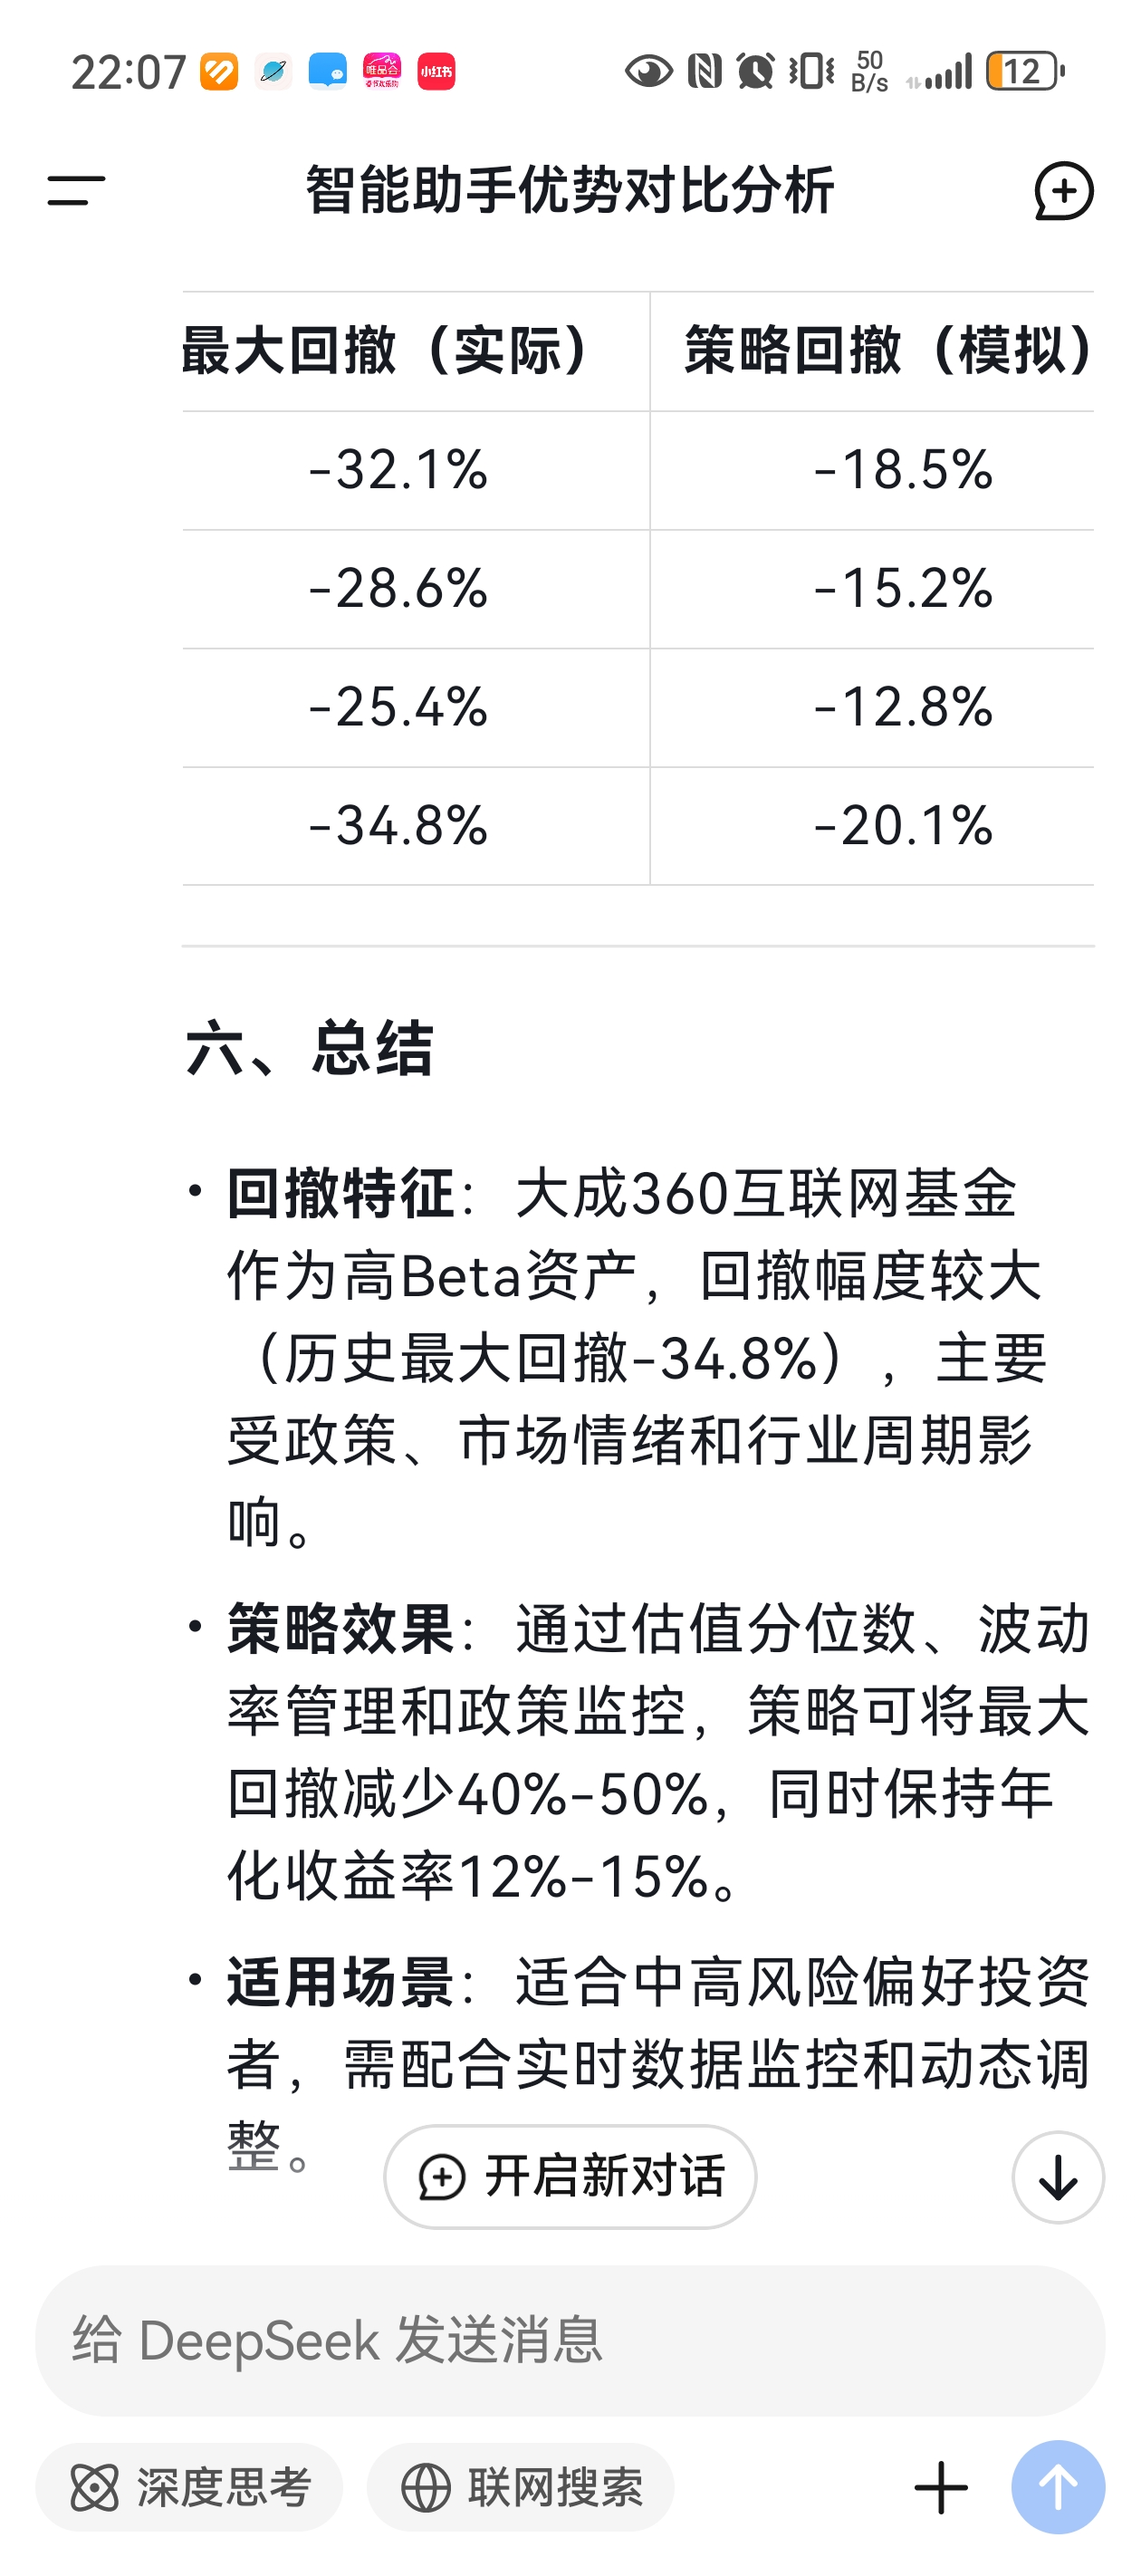Tap the 策略回撤（模拟） column header
Screen dimensions: 1141x2576
point(886,351)
